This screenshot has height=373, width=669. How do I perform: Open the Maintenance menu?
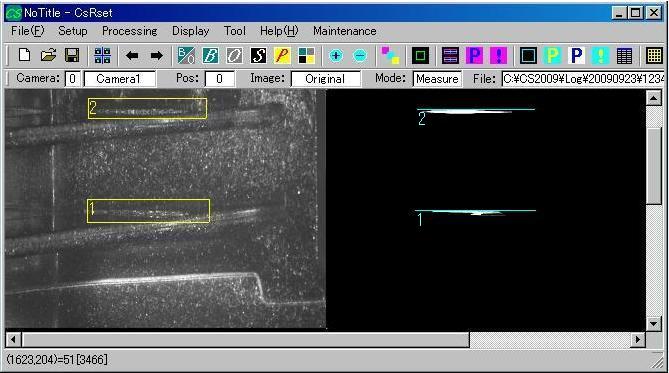[345, 31]
